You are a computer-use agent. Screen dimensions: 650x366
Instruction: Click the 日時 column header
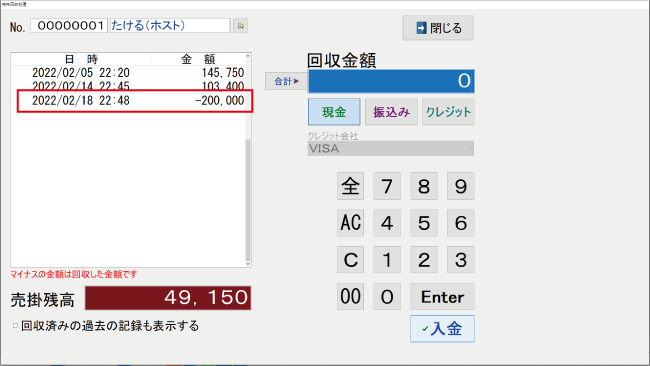tap(81, 59)
